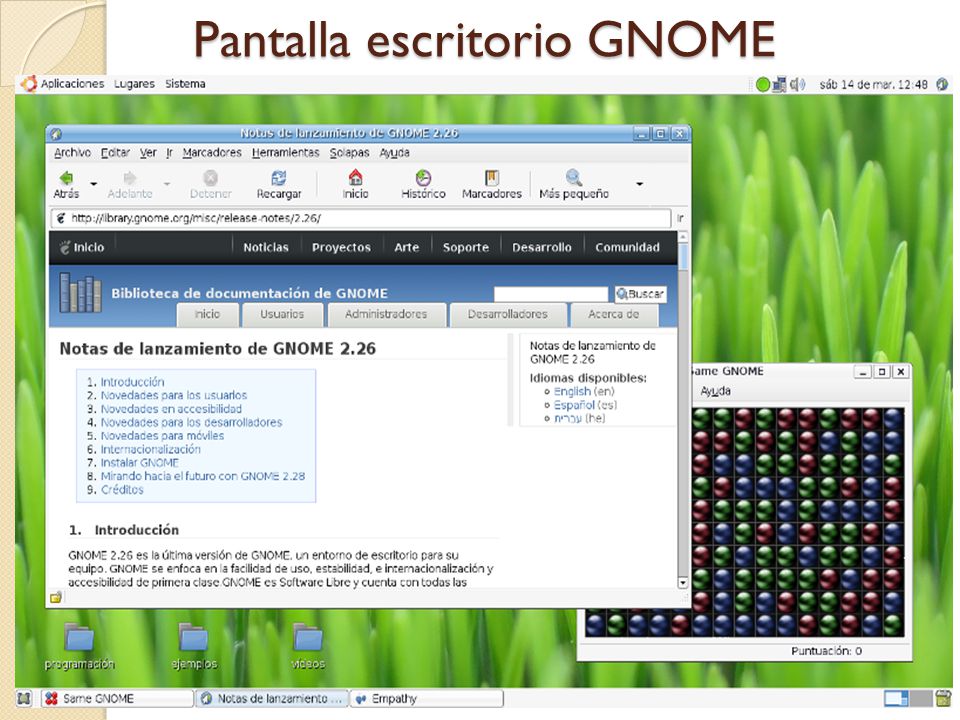Go back with the Atrás arrow icon

tap(66, 178)
